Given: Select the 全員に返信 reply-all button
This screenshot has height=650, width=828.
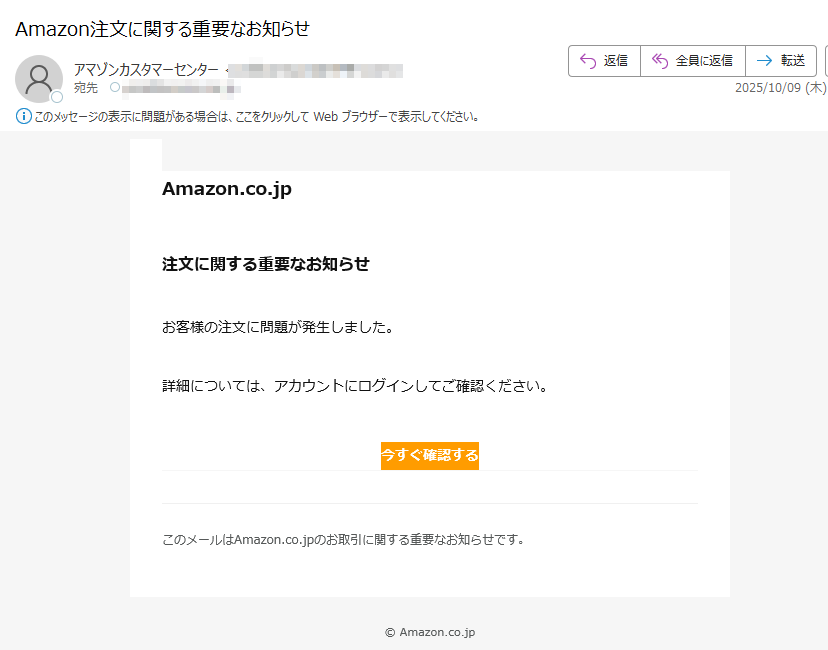Looking at the screenshot, I should (692, 60).
